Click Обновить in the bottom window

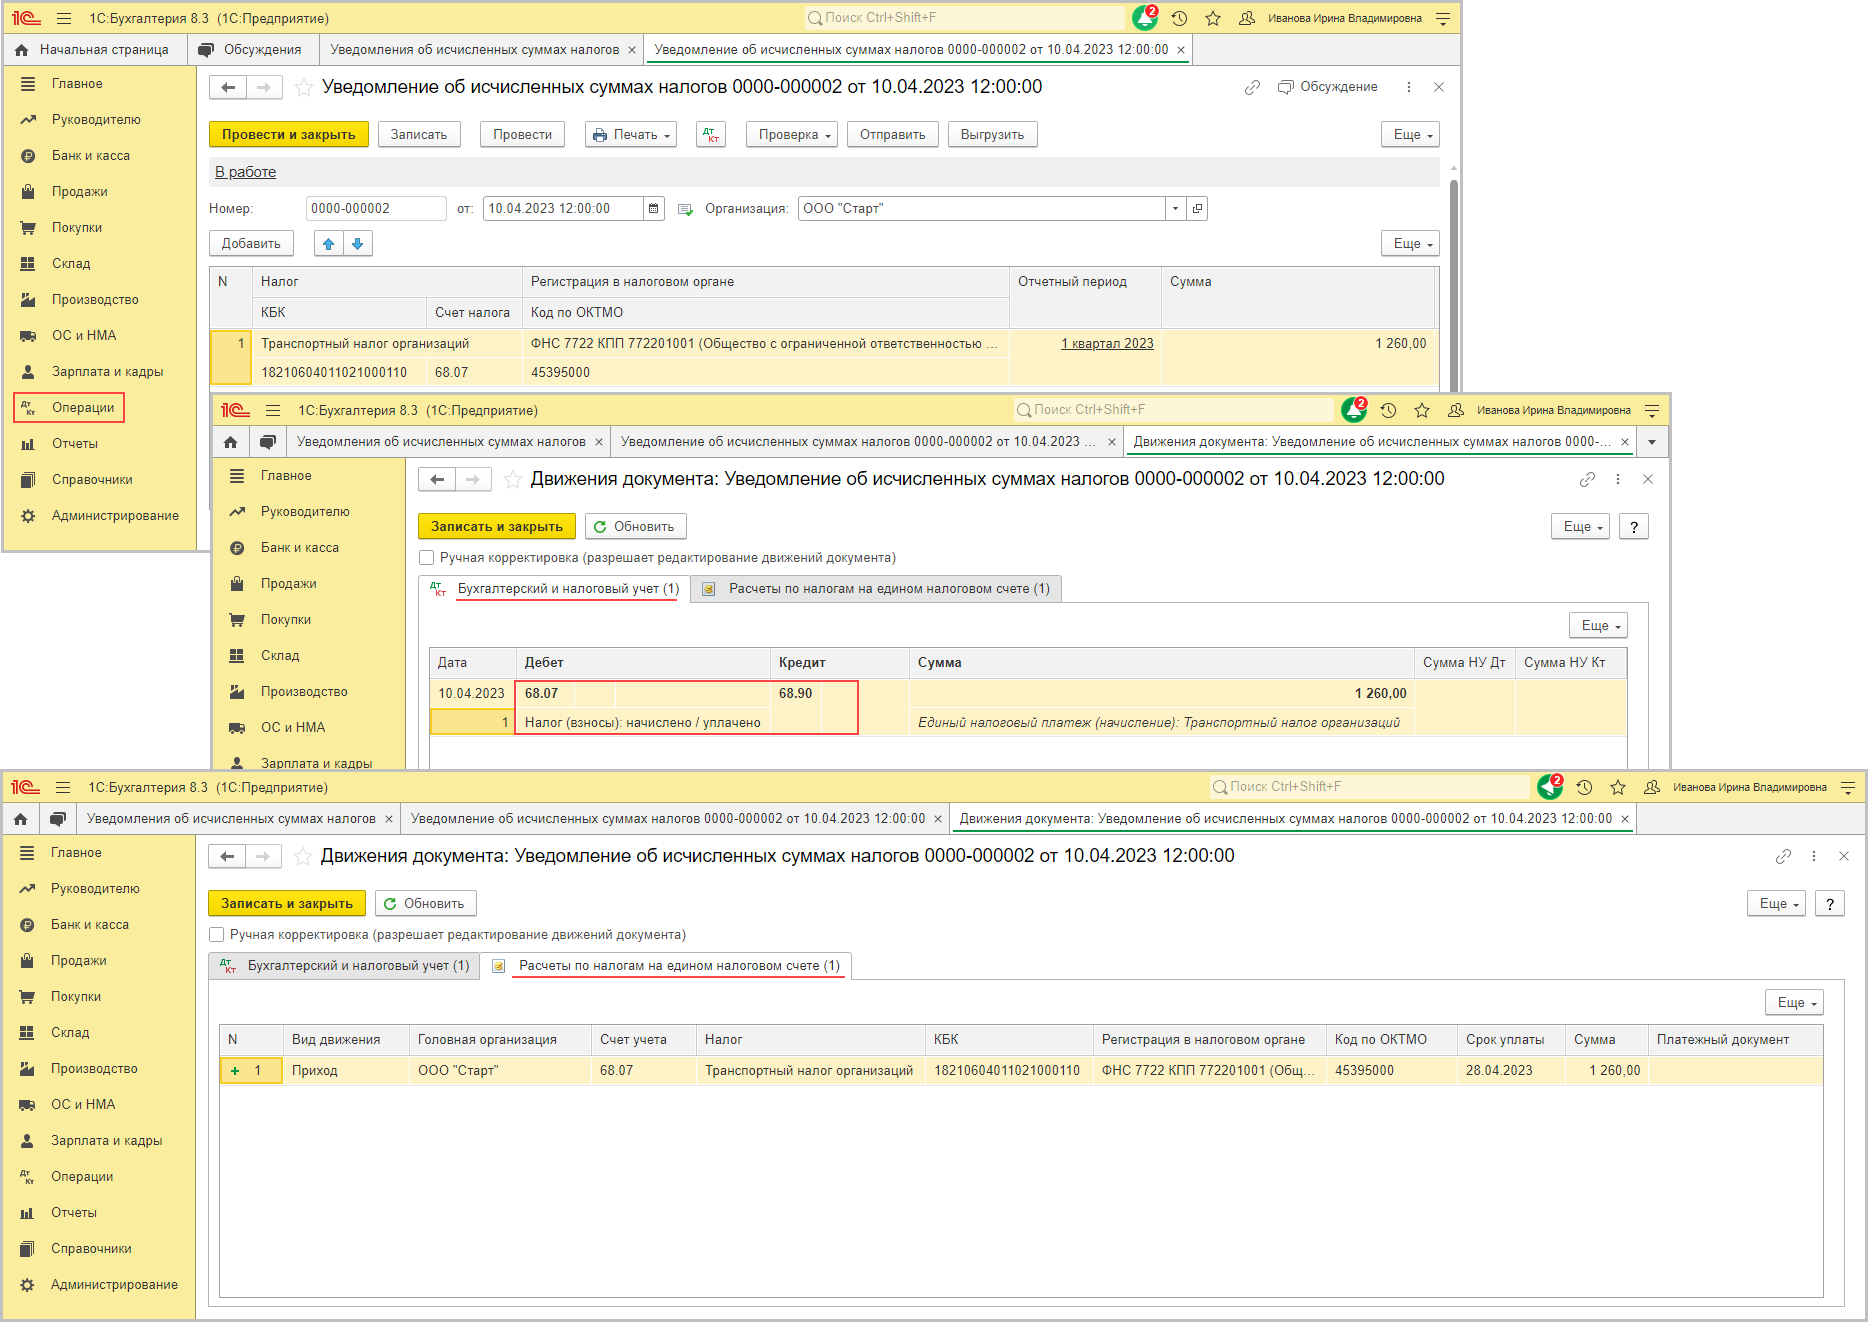426,904
